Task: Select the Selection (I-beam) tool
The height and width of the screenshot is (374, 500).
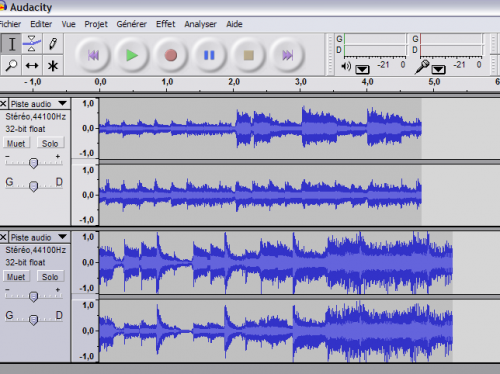Action: (x=11, y=44)
